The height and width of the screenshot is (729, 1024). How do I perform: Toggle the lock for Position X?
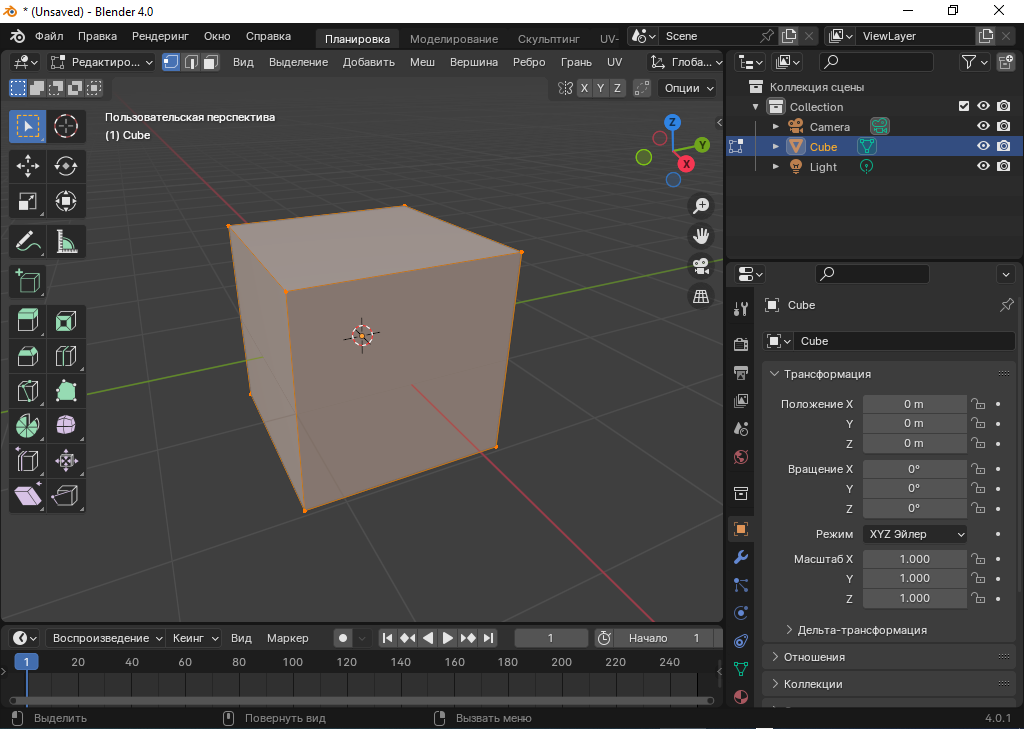point(979,404)
